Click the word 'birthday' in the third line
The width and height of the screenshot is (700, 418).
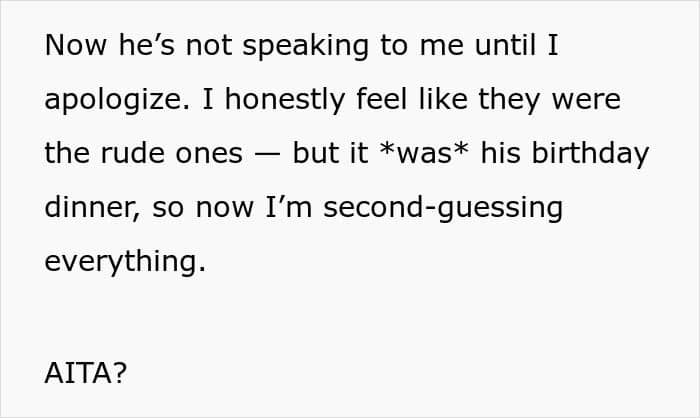pyautogui.click(x=590, y=155)
